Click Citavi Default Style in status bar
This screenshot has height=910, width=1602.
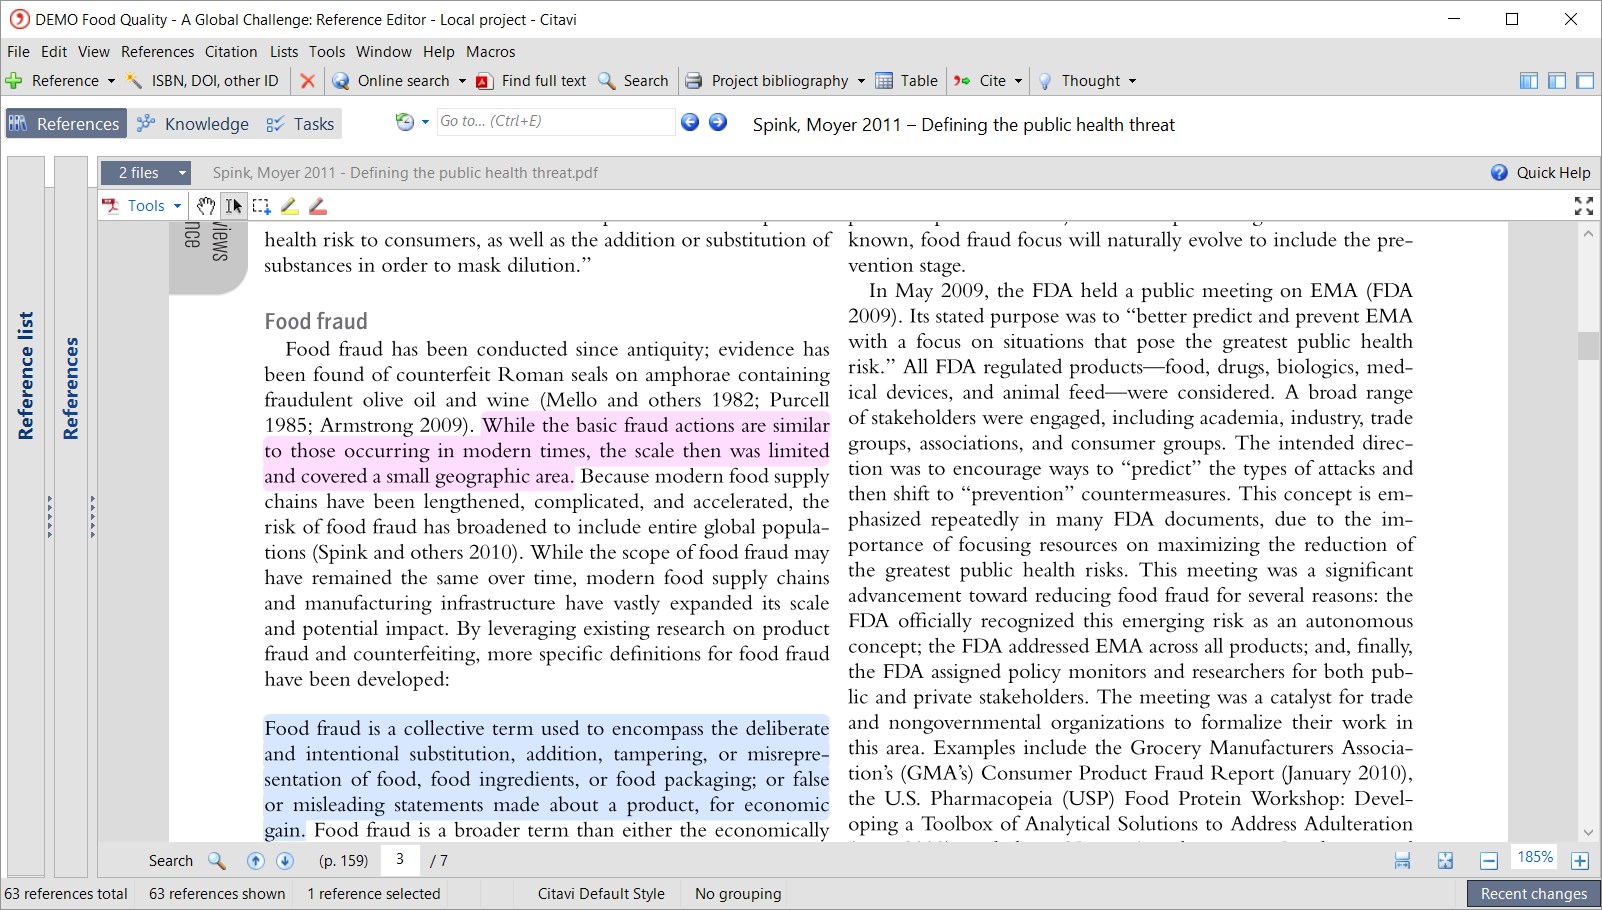pos(601,894)
